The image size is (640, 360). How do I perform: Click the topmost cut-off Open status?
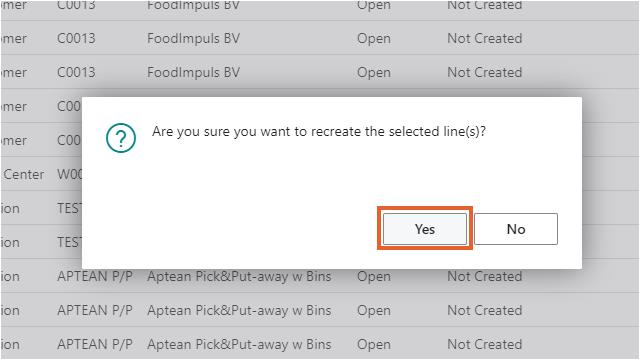pos(374,6)
